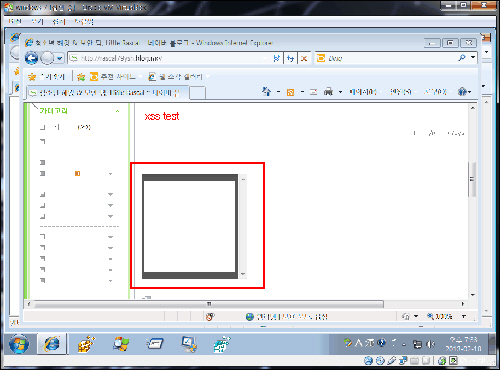Click the search magnifier icon

click(462, 58)
